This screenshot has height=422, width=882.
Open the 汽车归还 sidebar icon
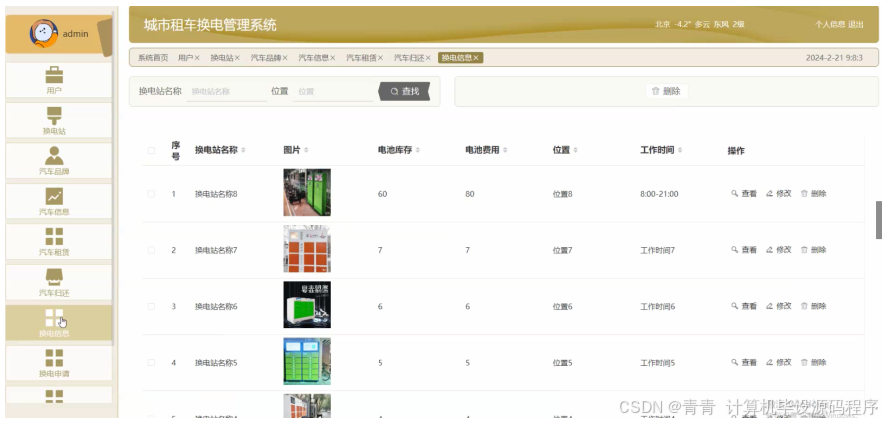pyautogui.click(x=54, y=277)
